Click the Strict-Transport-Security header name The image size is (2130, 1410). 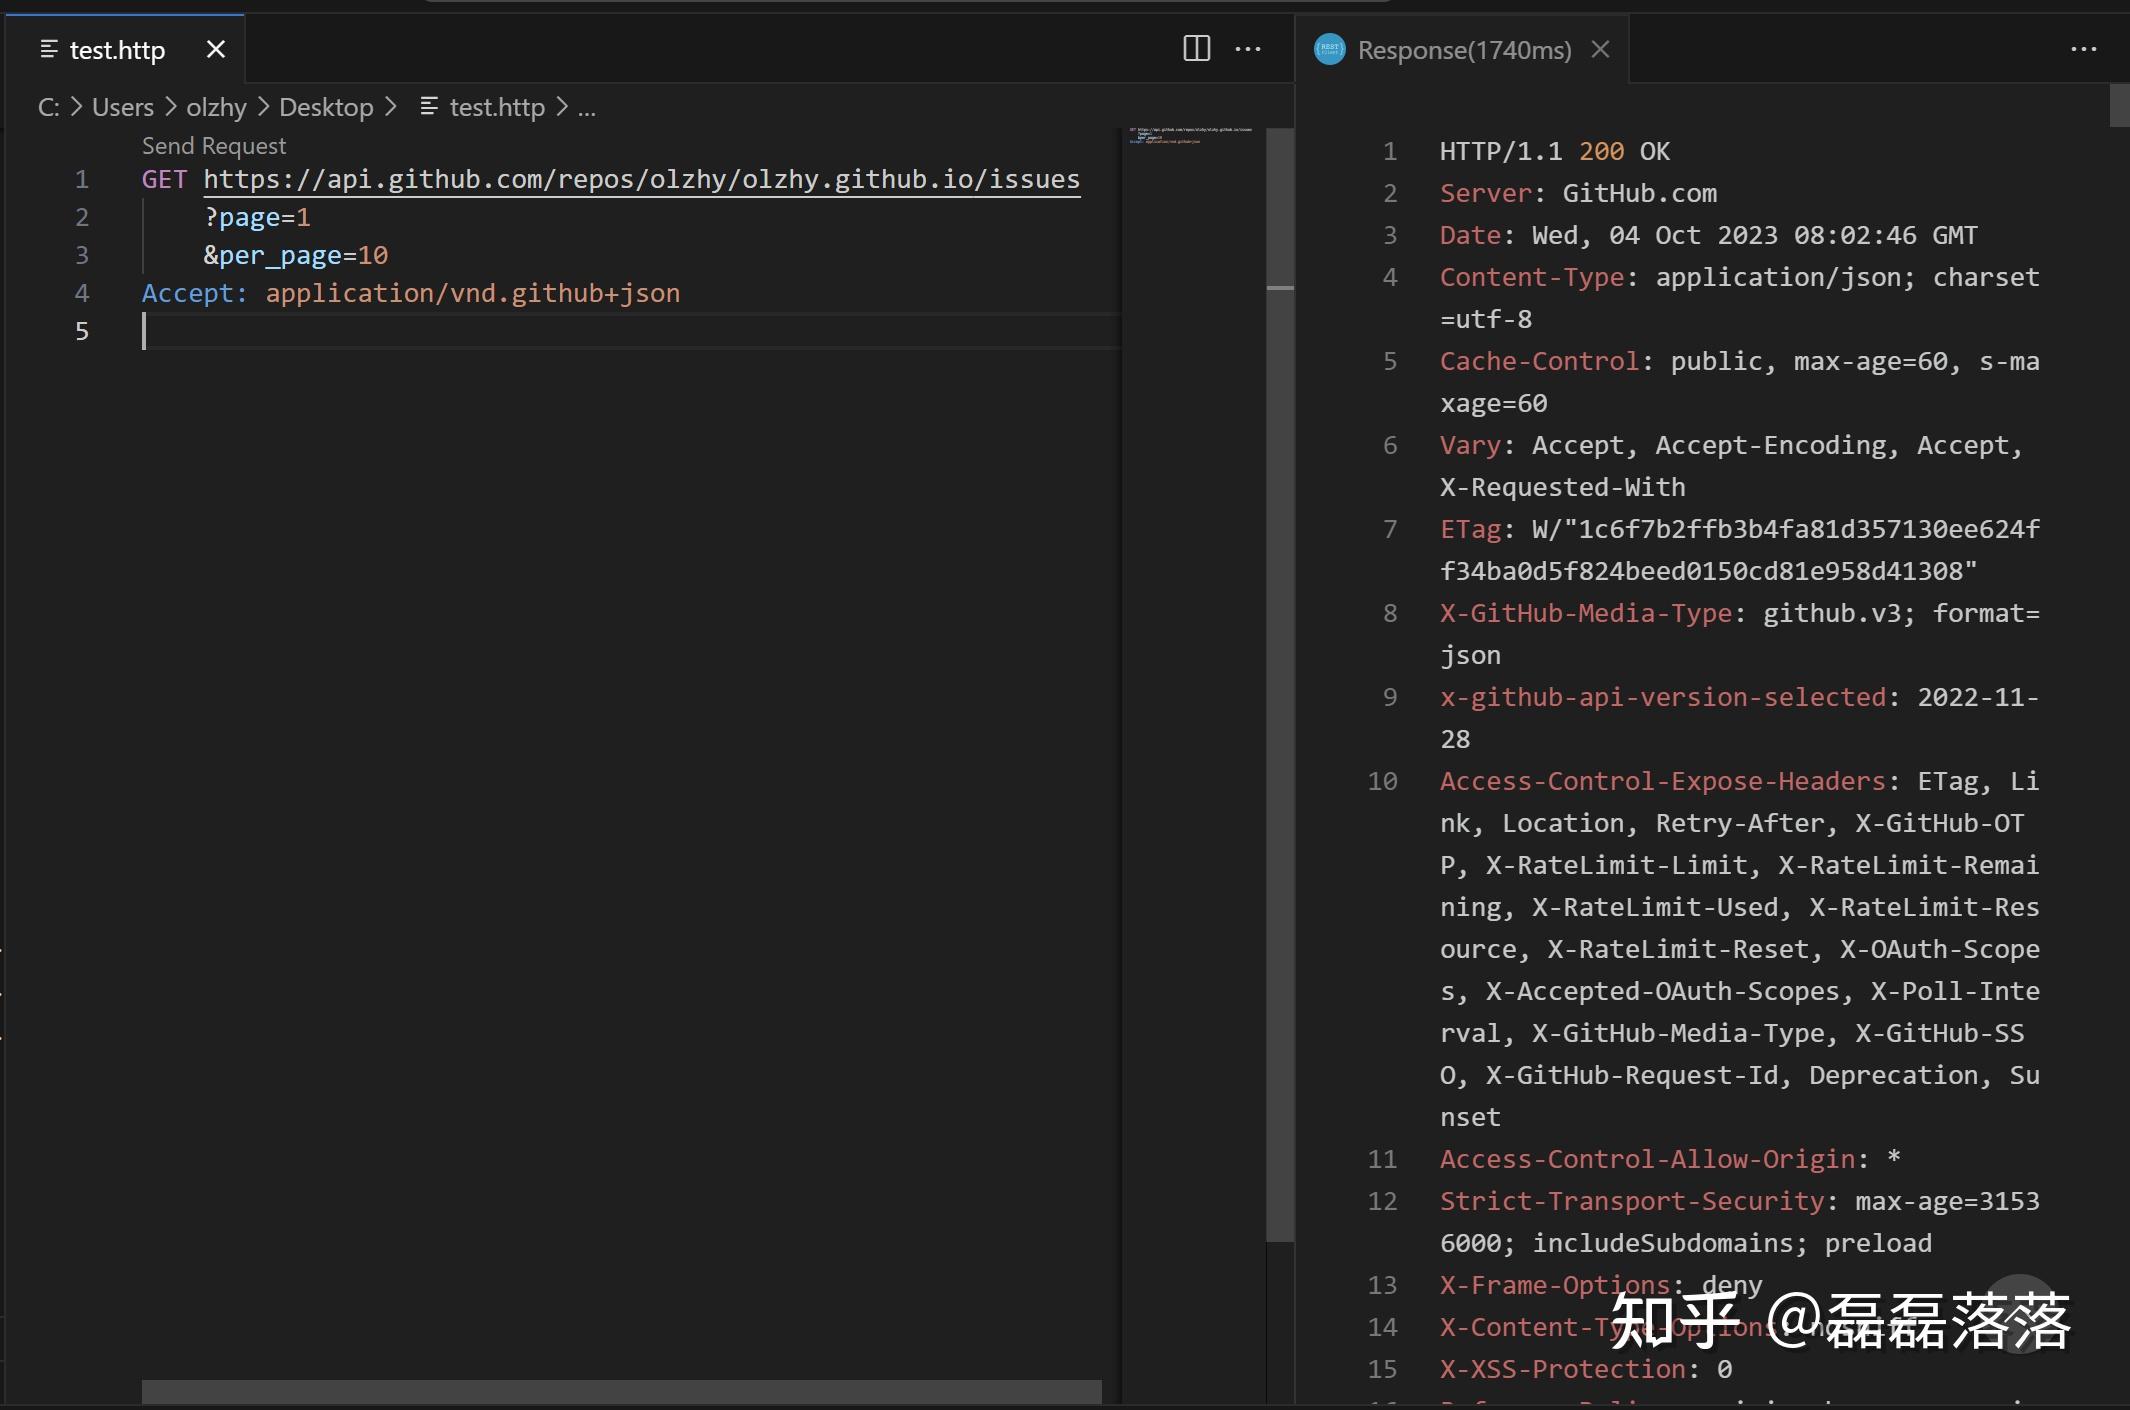click(1632, 1201)
